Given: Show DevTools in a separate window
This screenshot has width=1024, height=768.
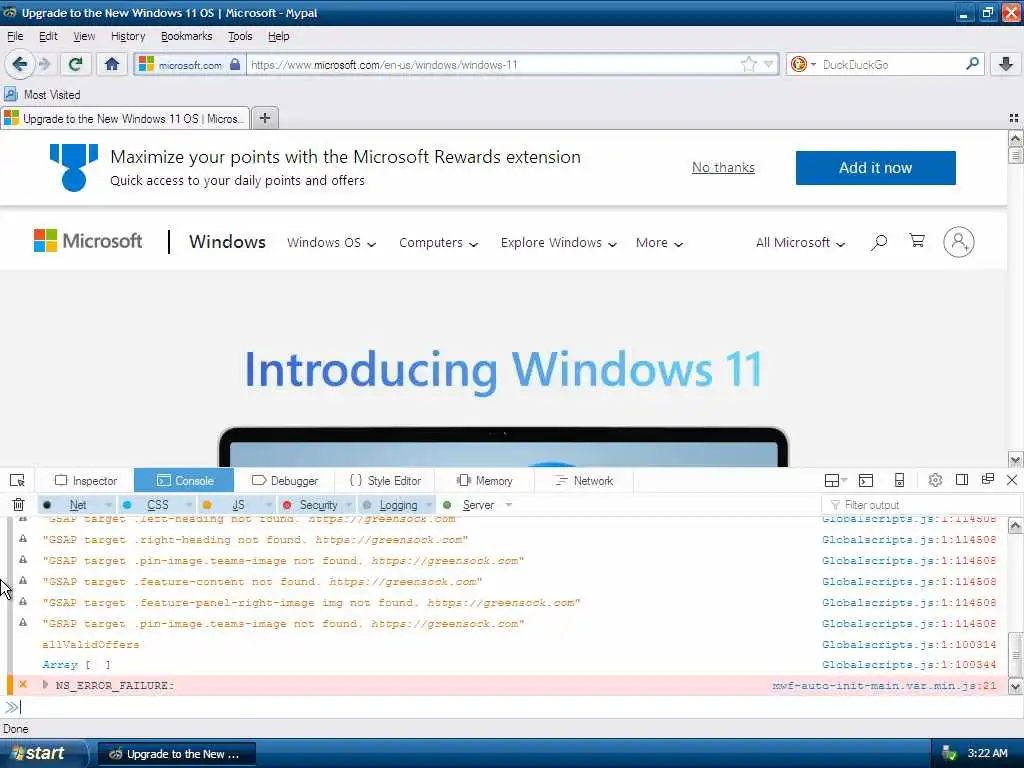Looking at the screenshot, I should point(987,479).
